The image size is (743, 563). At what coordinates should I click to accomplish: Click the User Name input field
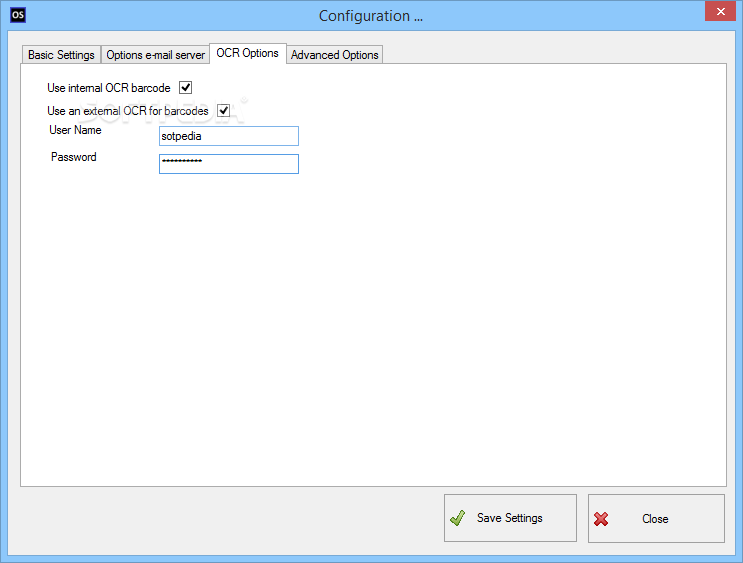(x=229, y=136)
